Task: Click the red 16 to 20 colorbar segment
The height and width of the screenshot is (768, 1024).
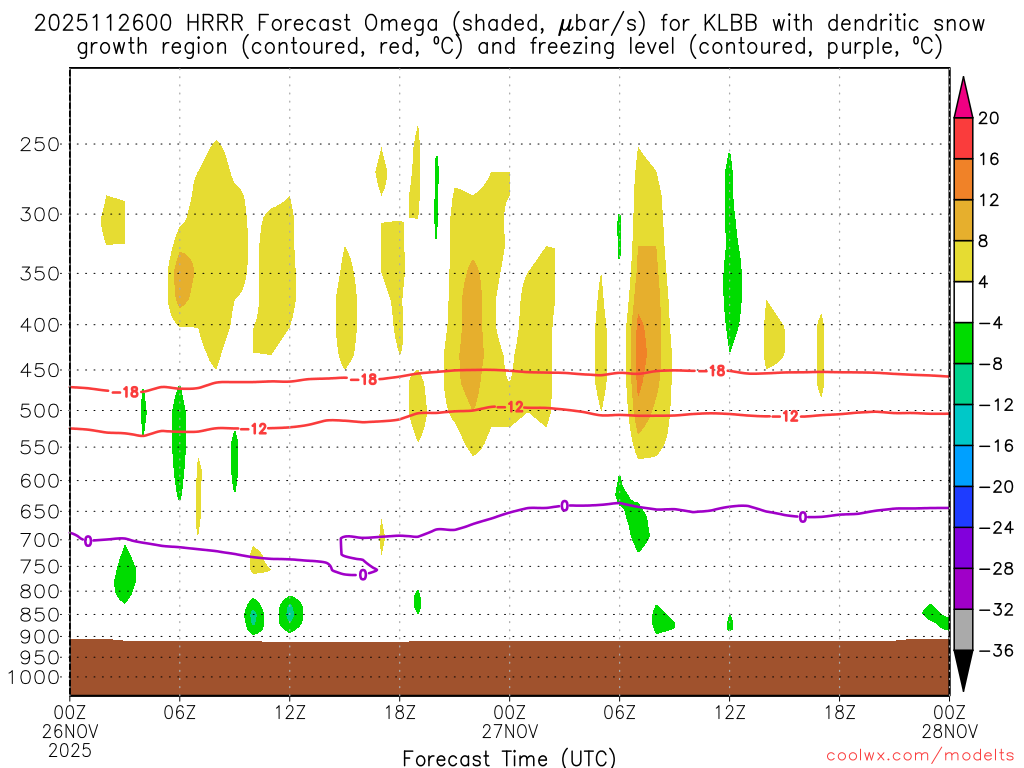Action: coord(963,138)
